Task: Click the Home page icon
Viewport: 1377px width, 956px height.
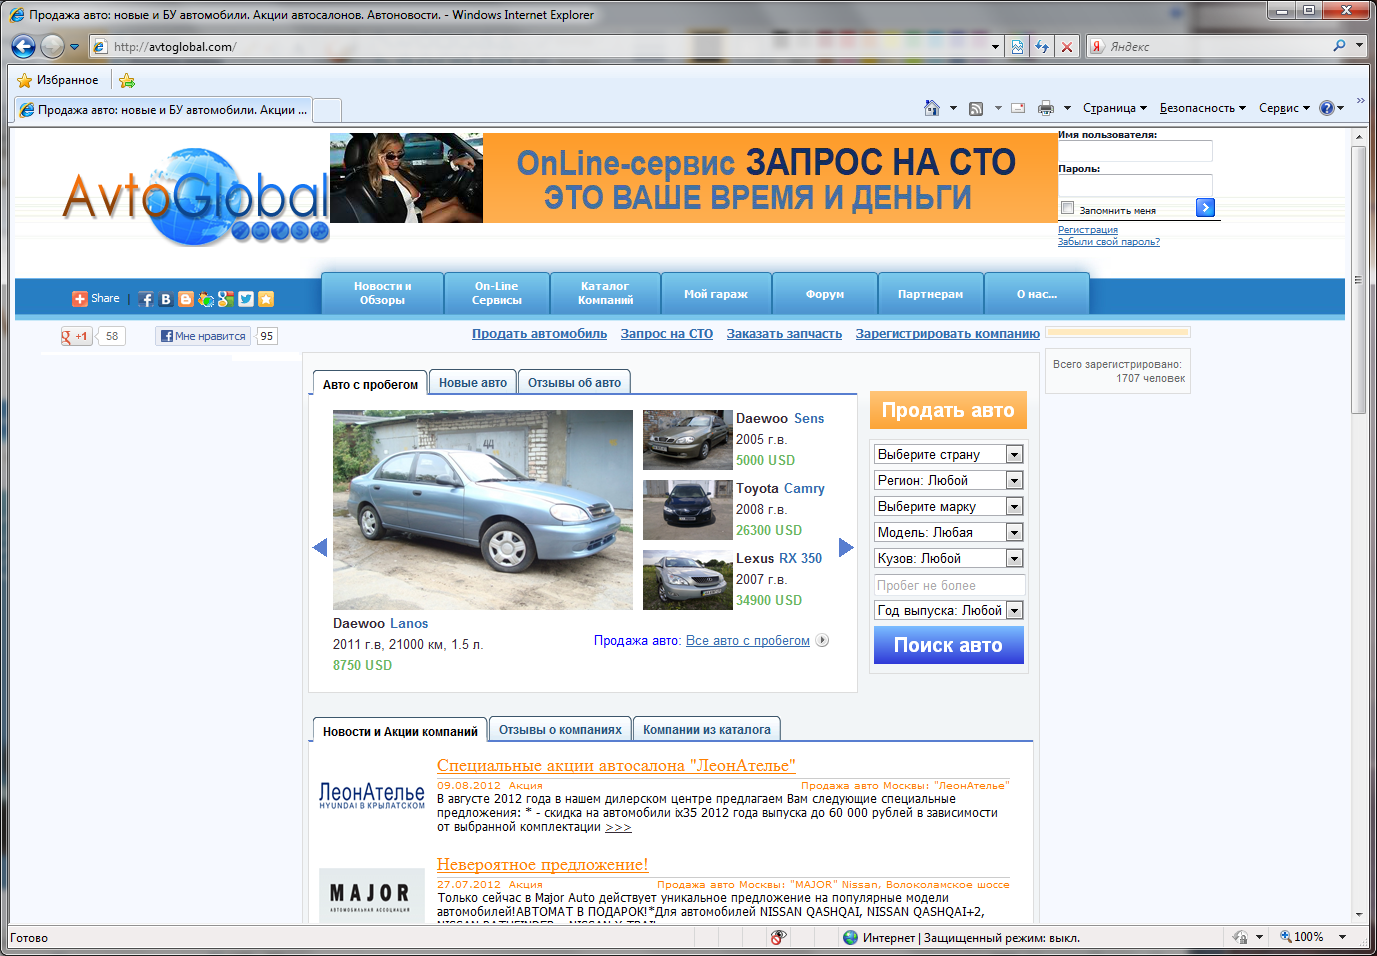Action: pos(932,108)
